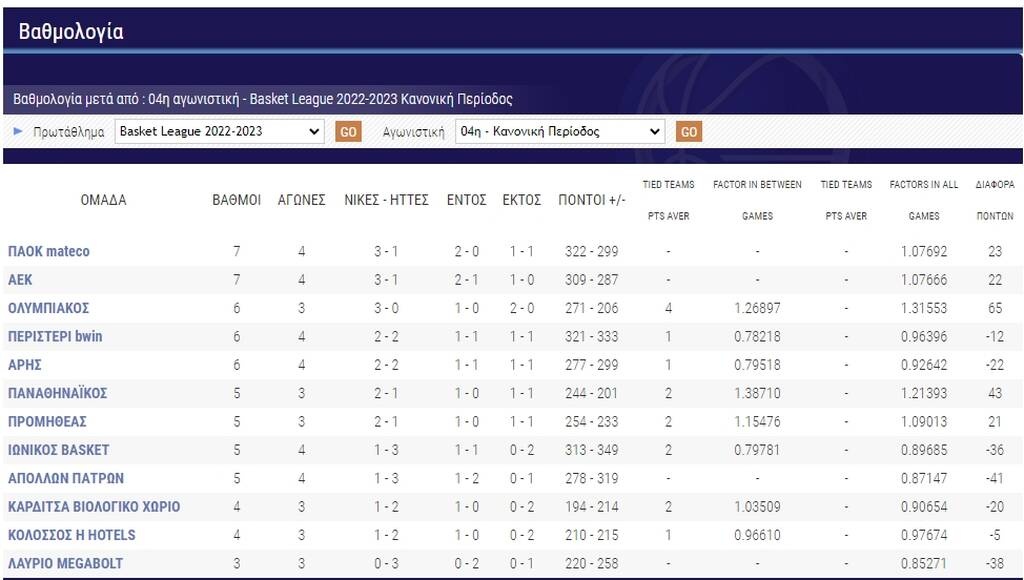Click the points cell 210 - 215
1024x580 pixels.
point(592,536)
